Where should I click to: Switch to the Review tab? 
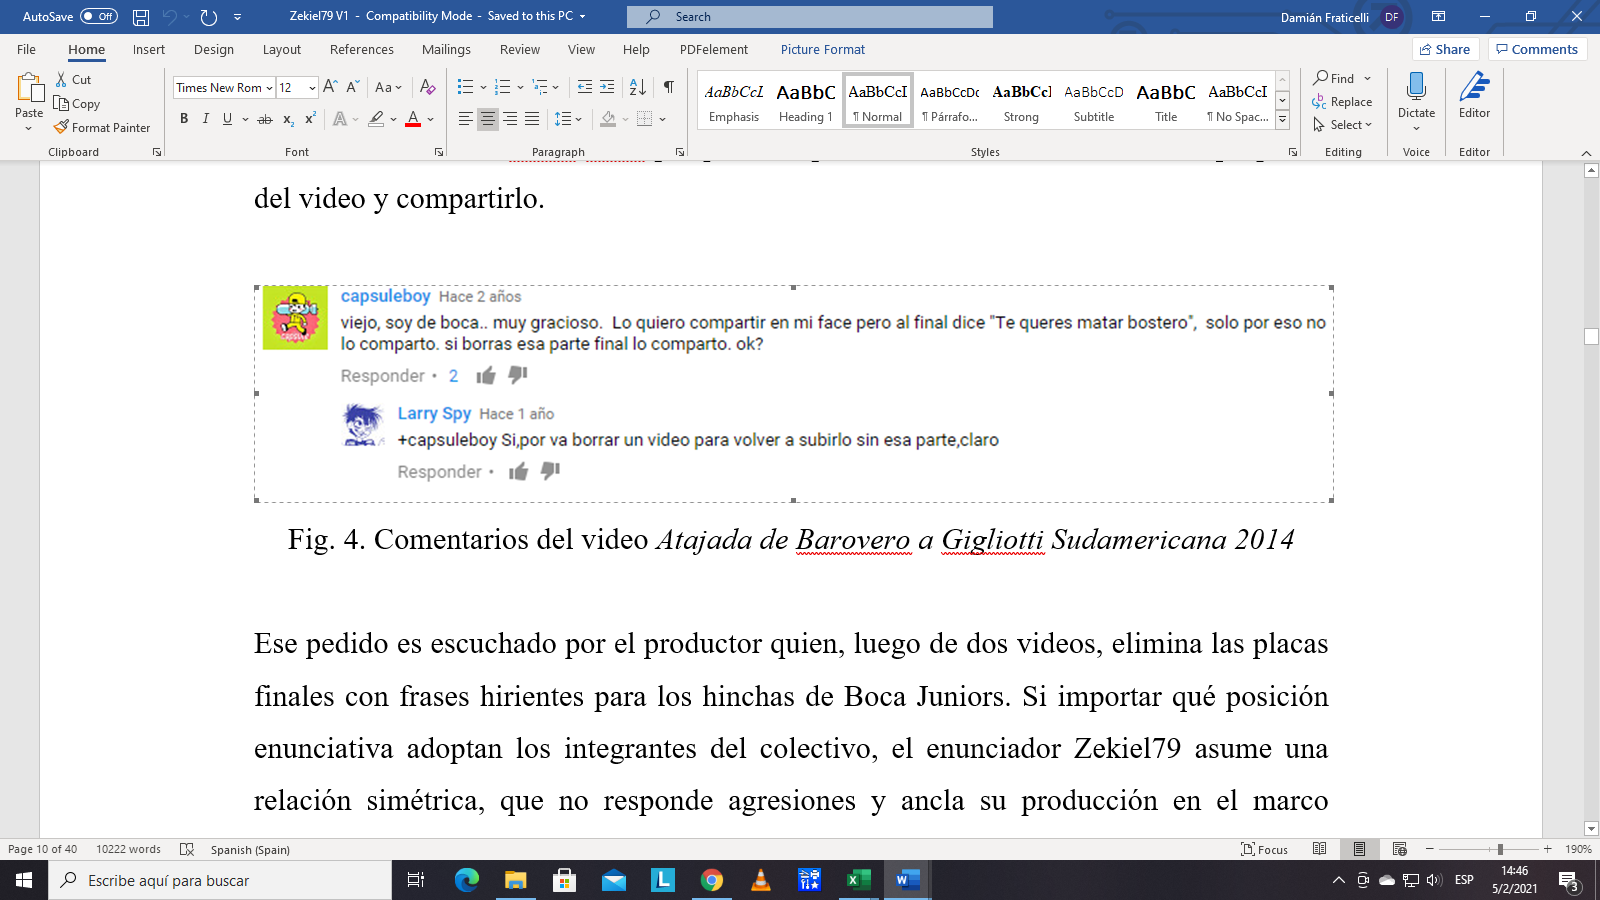coord(520,49)
